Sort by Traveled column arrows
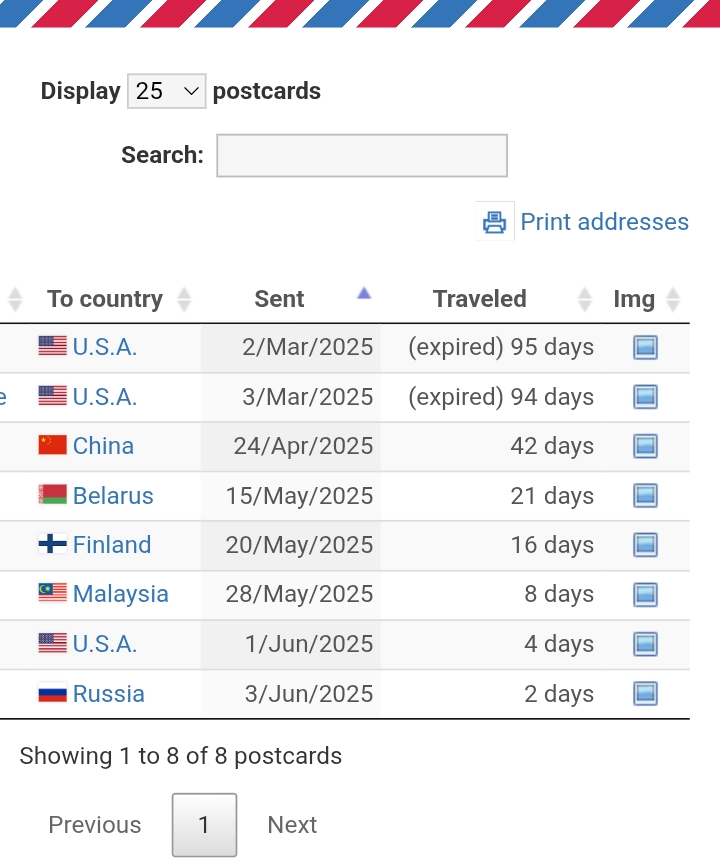 (585, 300)
